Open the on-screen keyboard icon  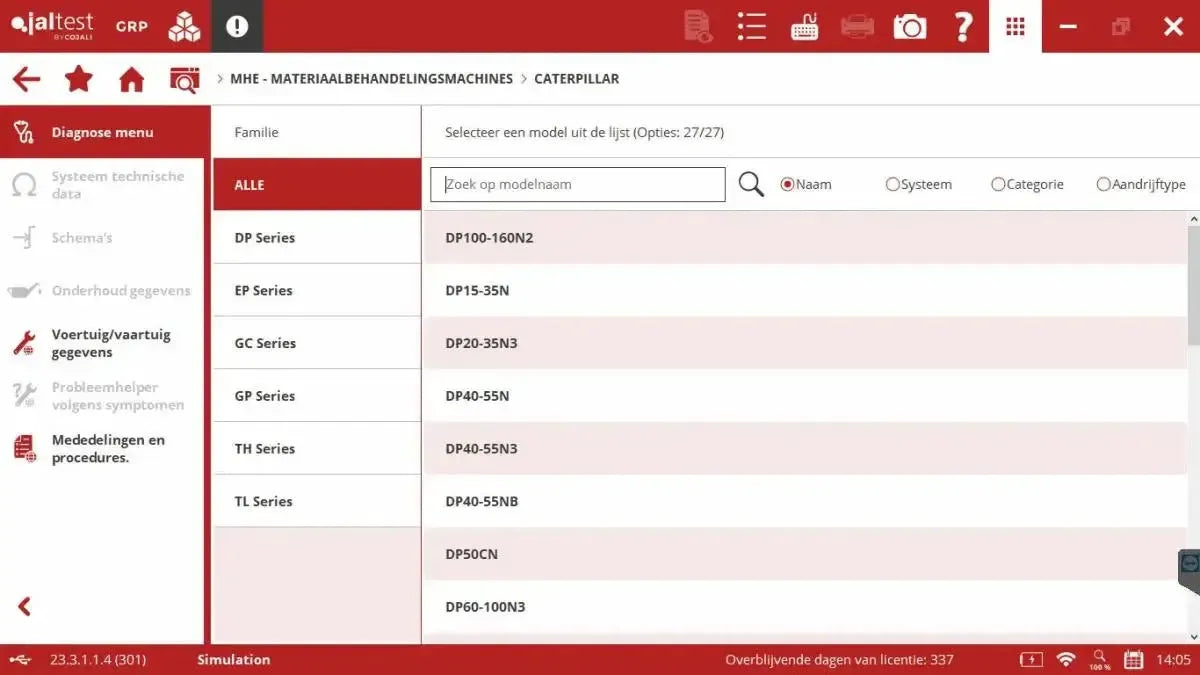point(805,26)
